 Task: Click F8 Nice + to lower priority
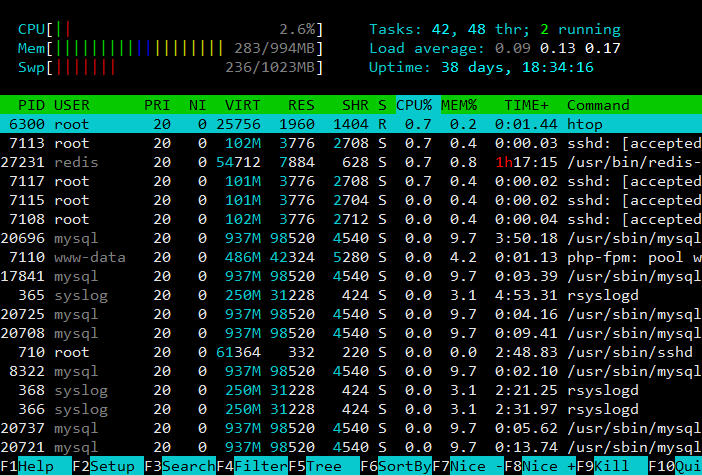tap(540, 467)
